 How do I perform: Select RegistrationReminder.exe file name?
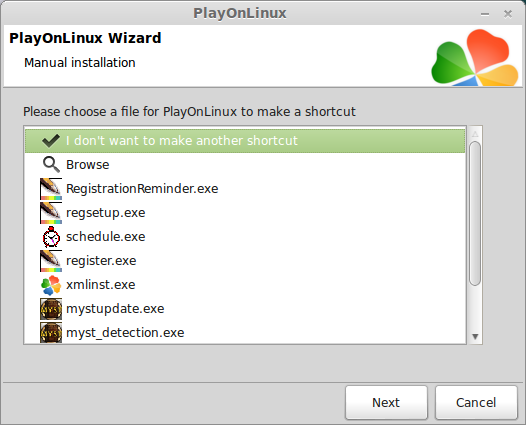pyautogui.click(x=142, y=189)
